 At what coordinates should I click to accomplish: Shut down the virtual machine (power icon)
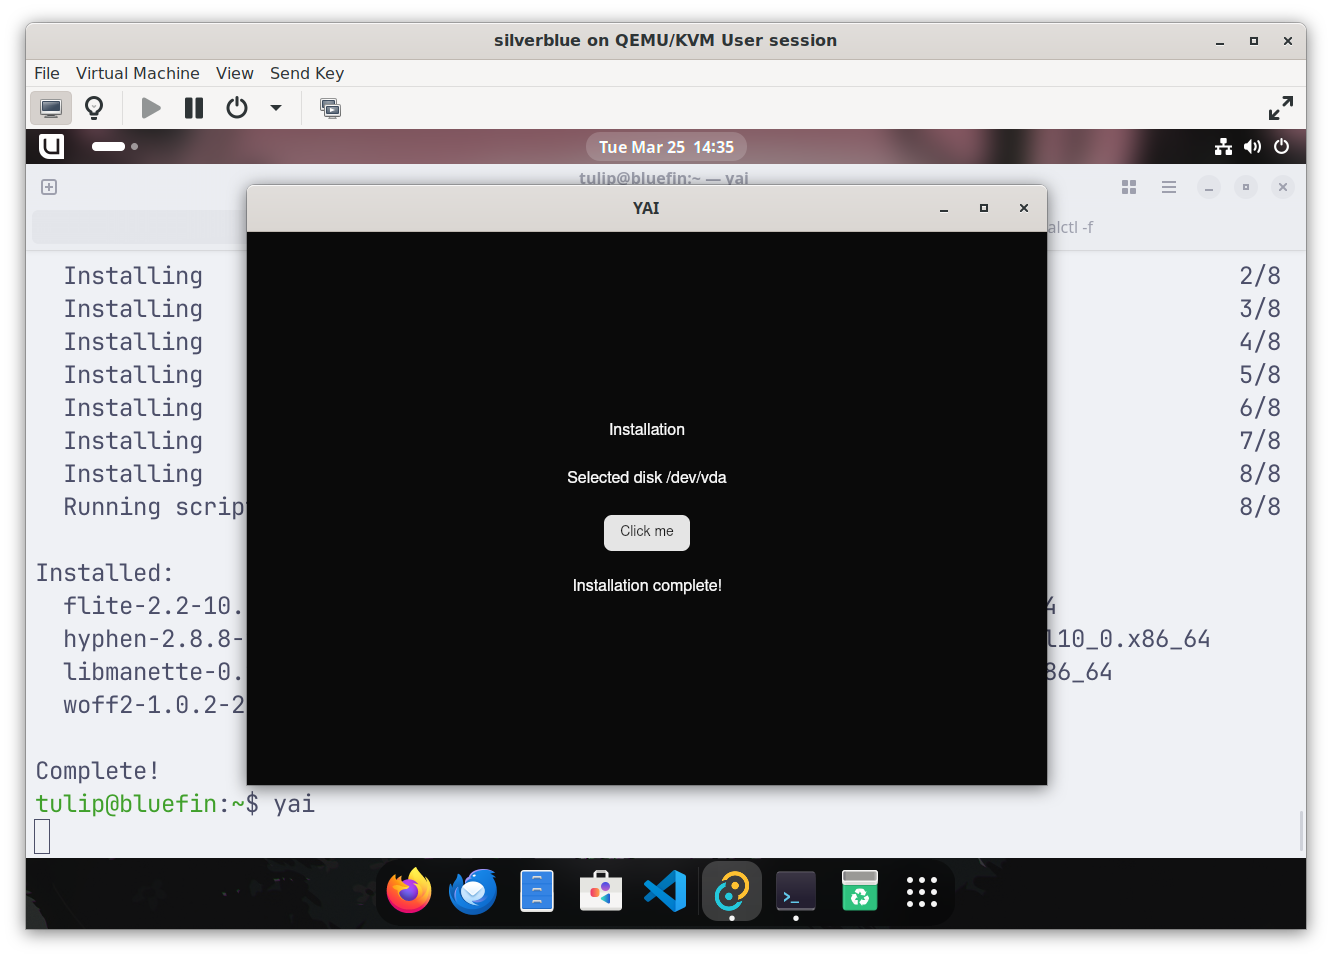click(x=237, y=107)
